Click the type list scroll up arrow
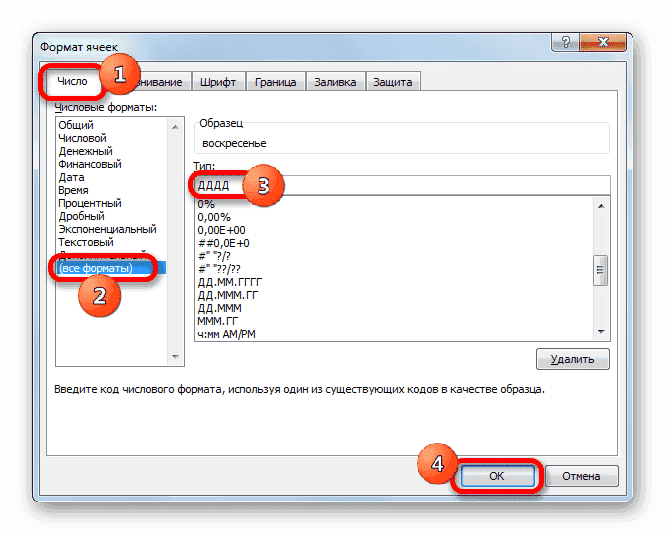The width and height of the screenshot is (666, 535). [x=601, y=206]
